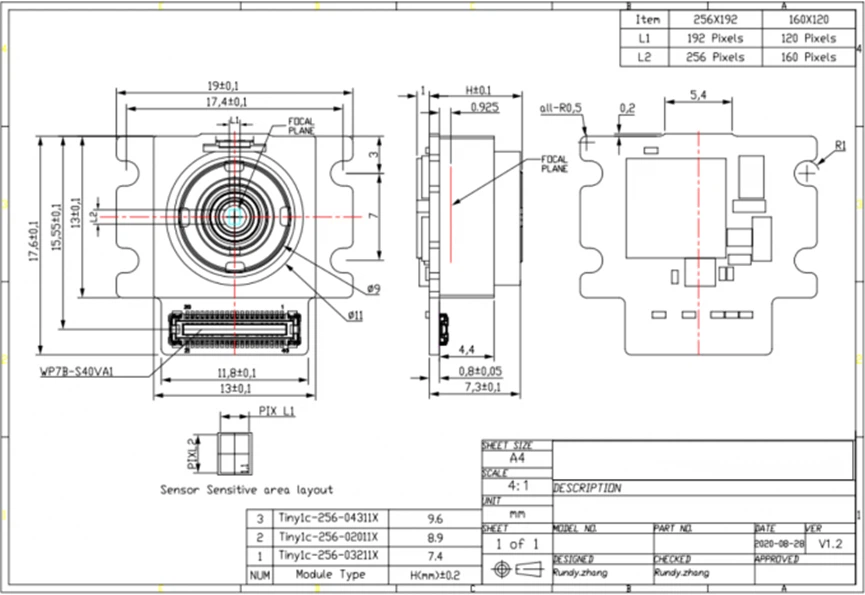This screenshot has width=865, height=595.
Task: Select the Tiny1c-256-04311X module row
Action: click(x=364, y=518)
